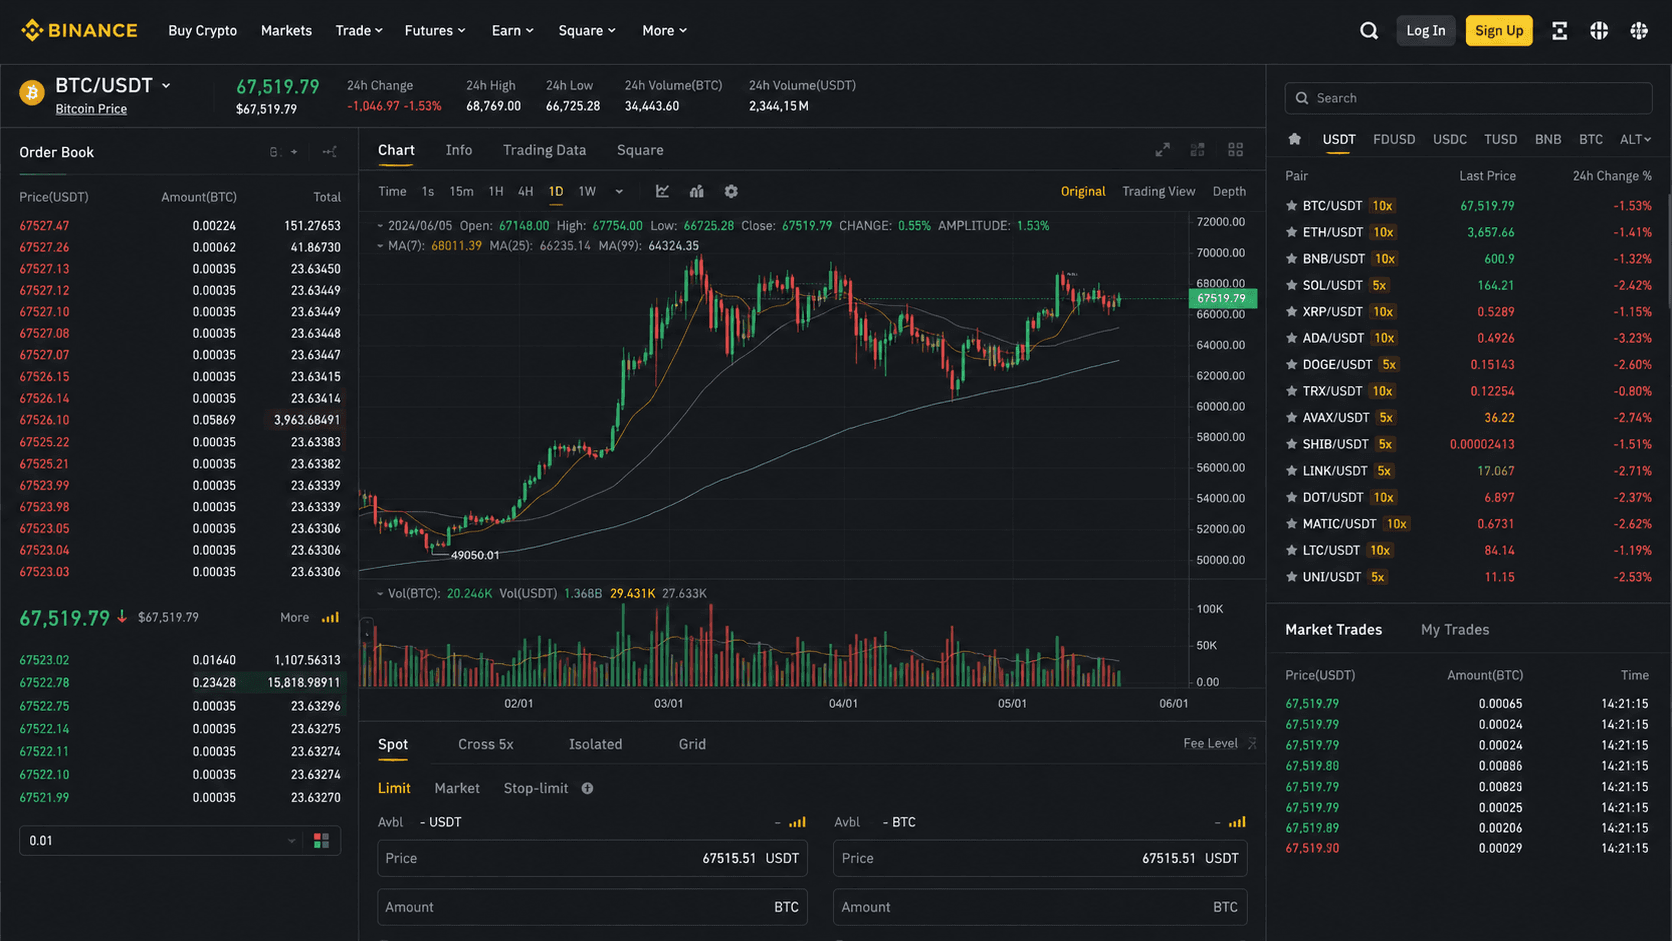
Task: Click the order book layout icon right of divider
Action: tap(329, 152)
